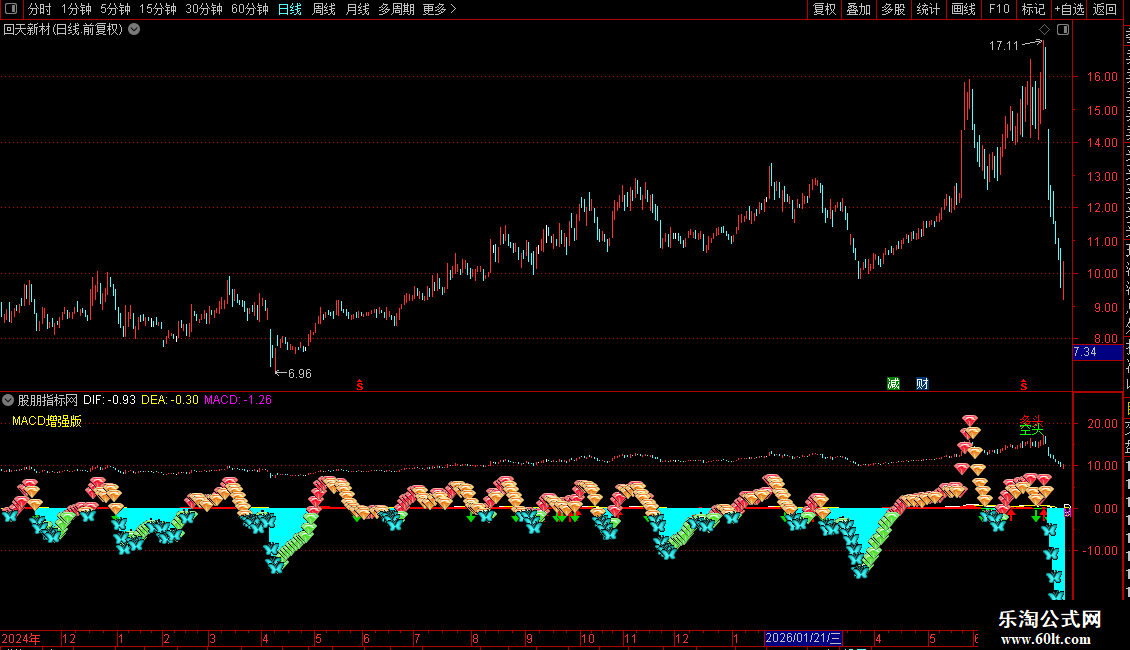Select the 月线 monthly chart tab
Viewport: 1130px width, 650px height.
click(357, 9)
